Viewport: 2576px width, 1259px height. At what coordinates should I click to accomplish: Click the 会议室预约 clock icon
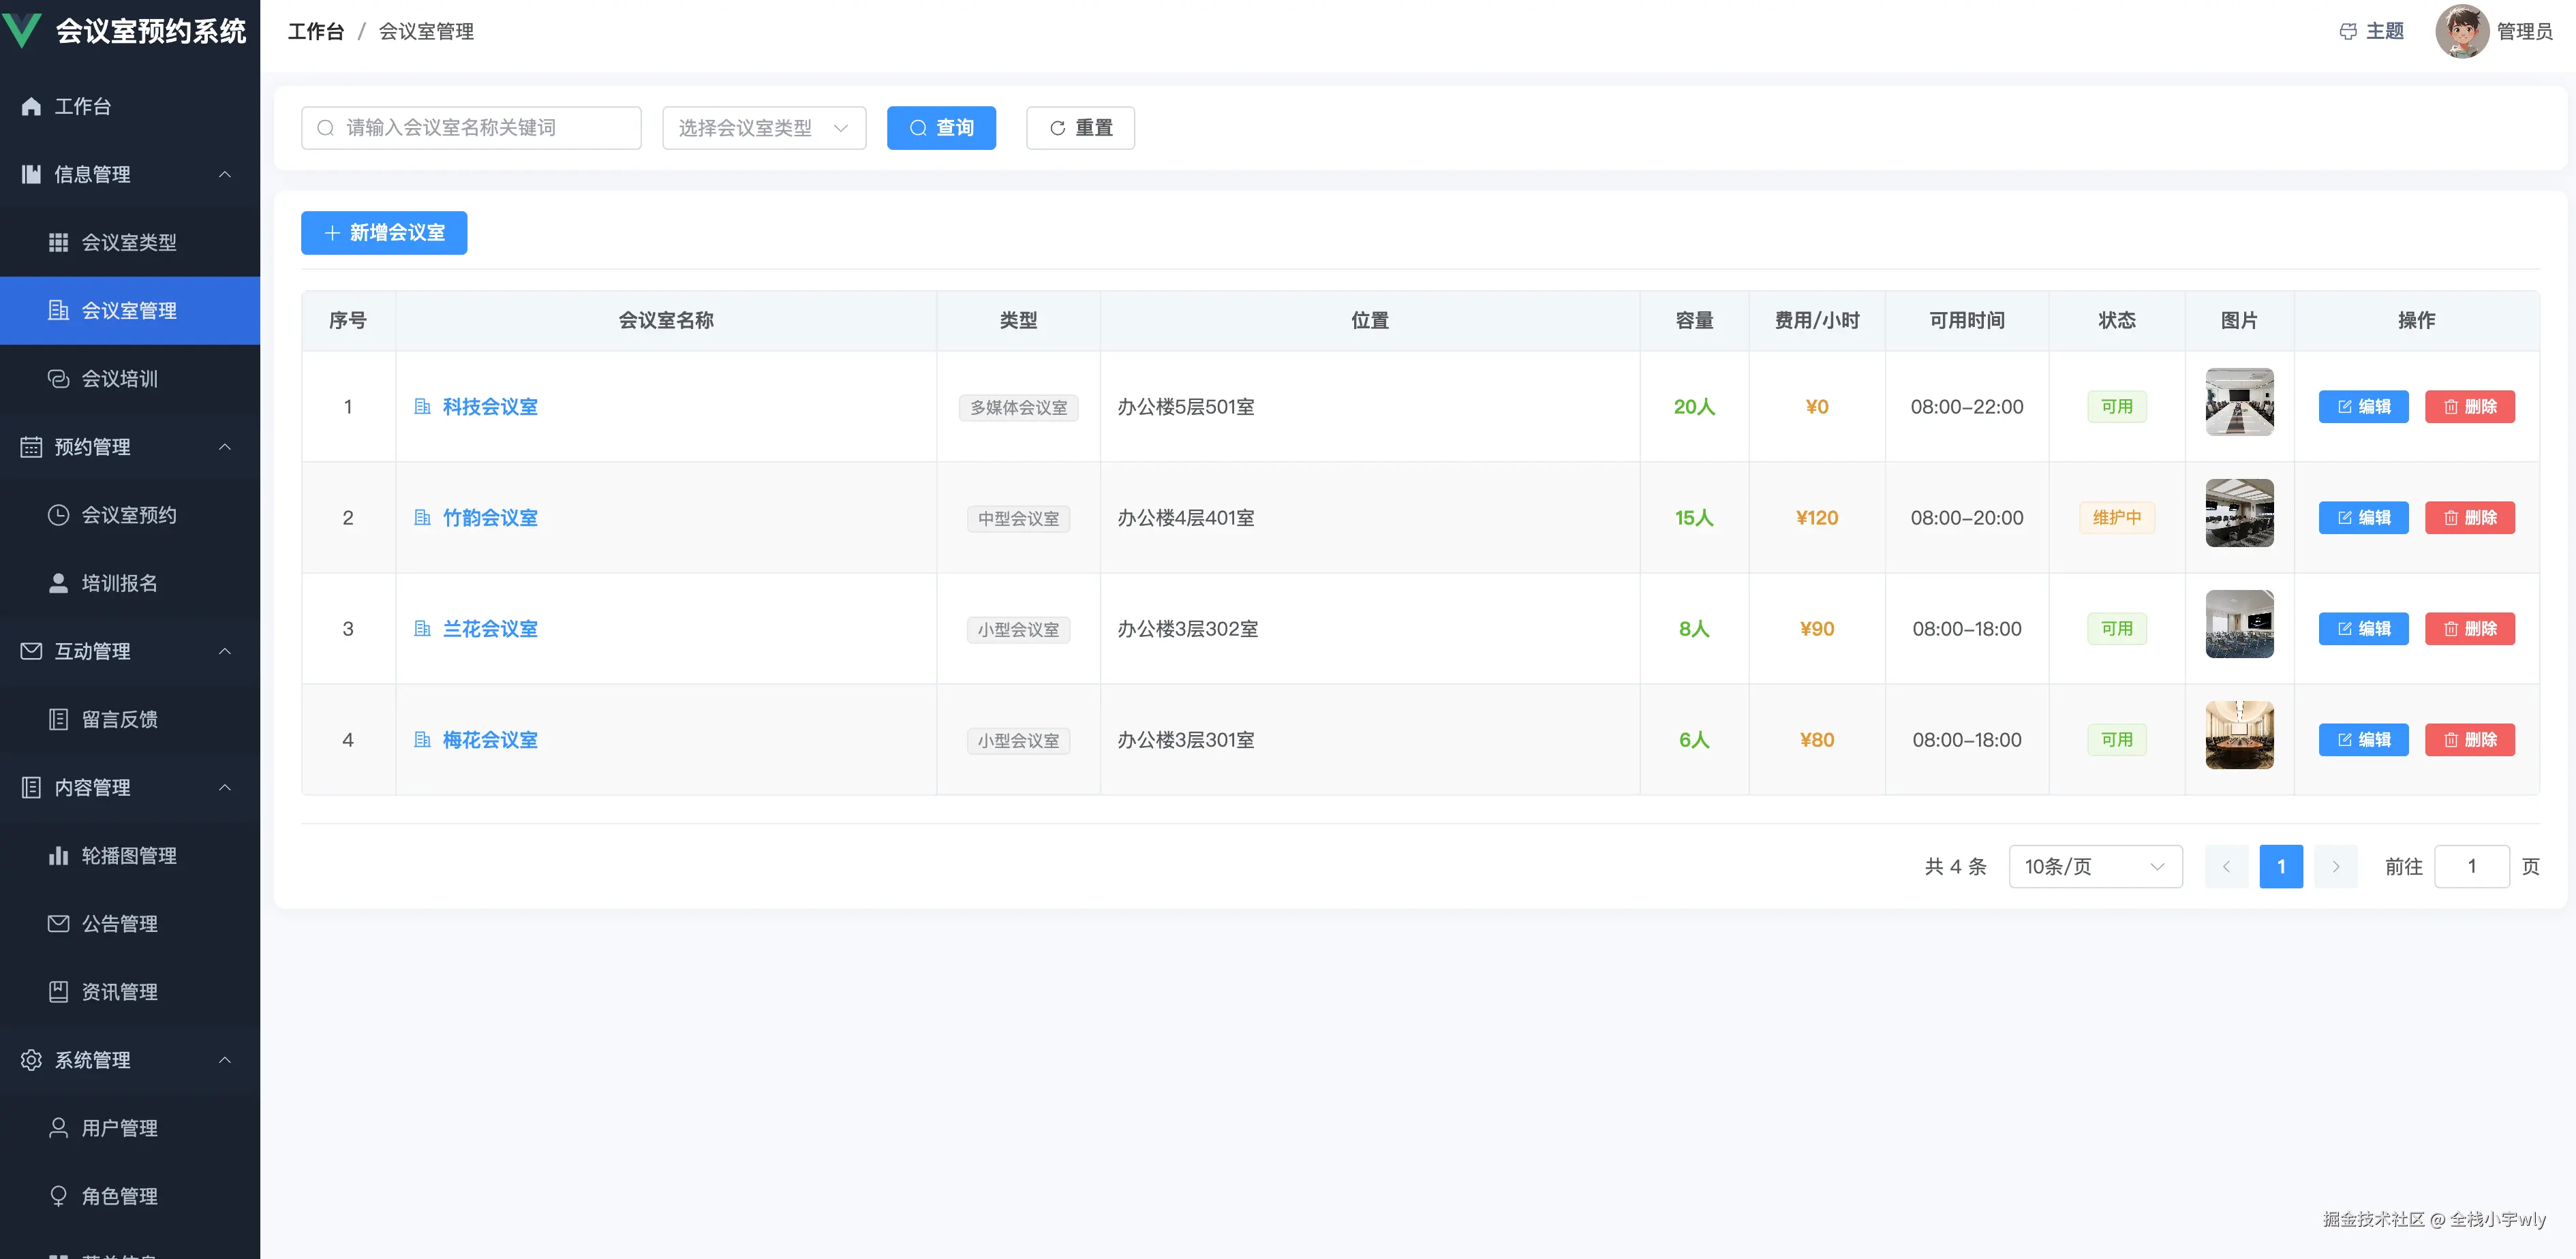(x=58, y=515)
